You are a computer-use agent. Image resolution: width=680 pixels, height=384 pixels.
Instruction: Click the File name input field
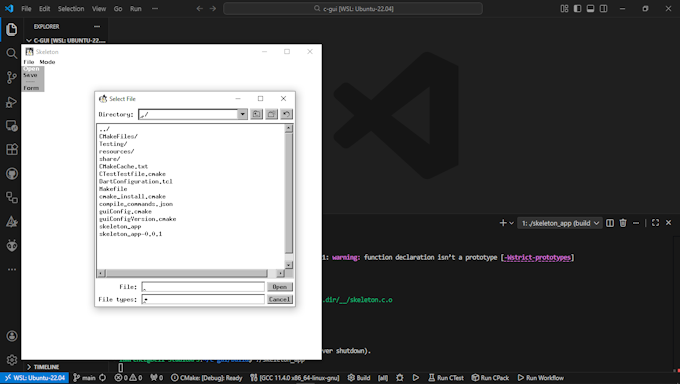pos(203,287)
